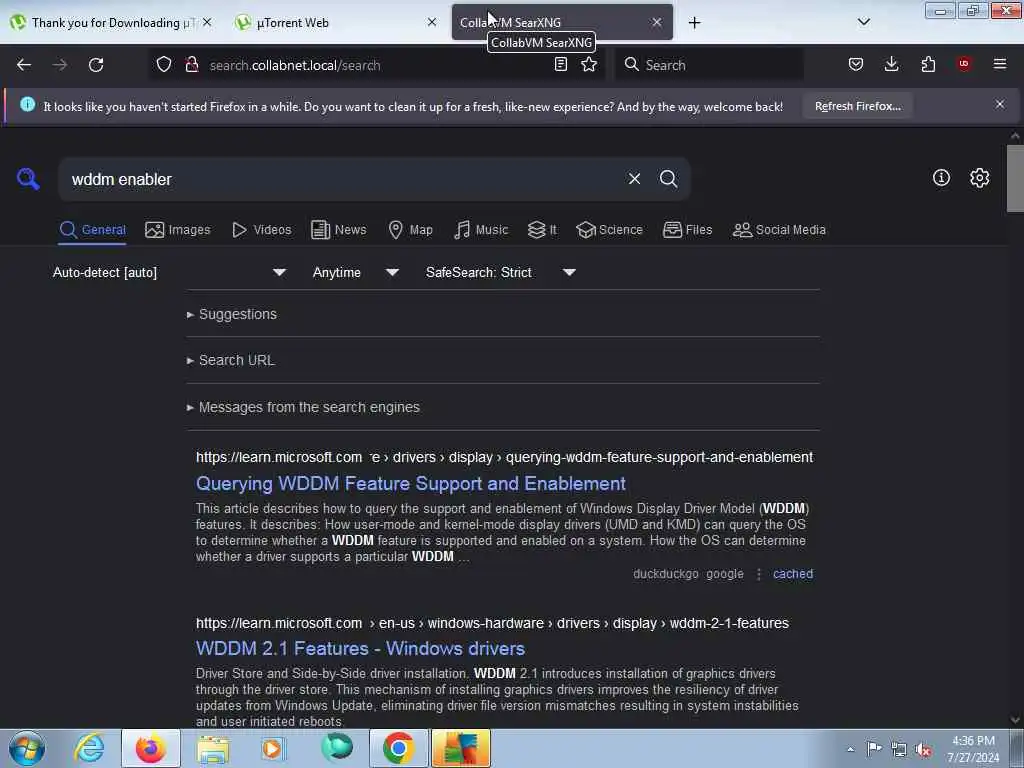The height and width of the screenshot is (768, 1024).
Task: Click the wddm enabler search input field
Action: coord(343,179)
